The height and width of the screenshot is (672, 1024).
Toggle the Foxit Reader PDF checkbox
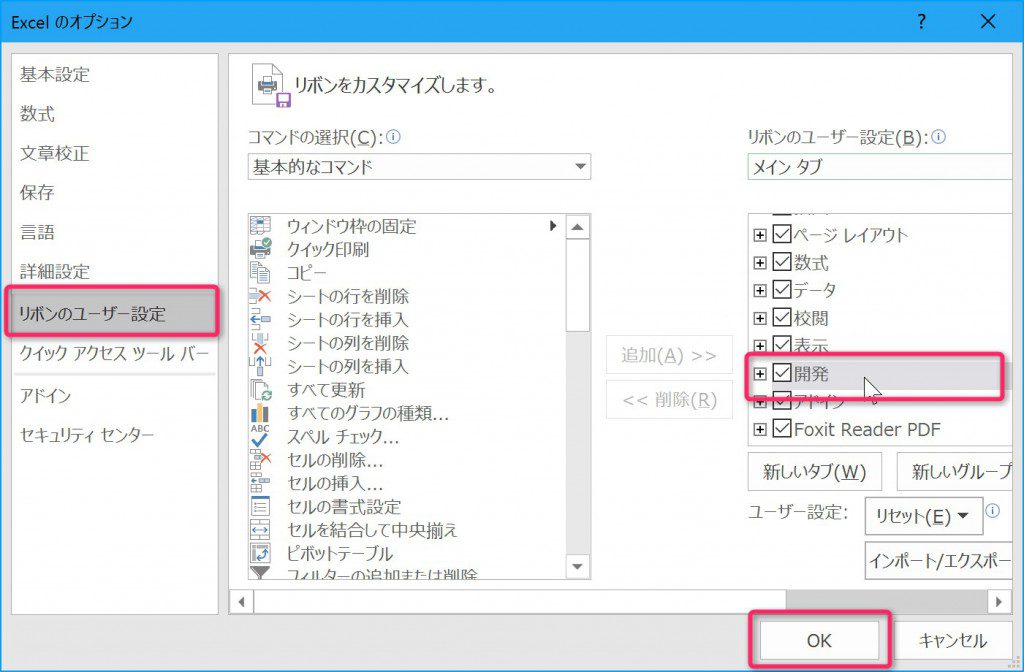click(782, 430)
